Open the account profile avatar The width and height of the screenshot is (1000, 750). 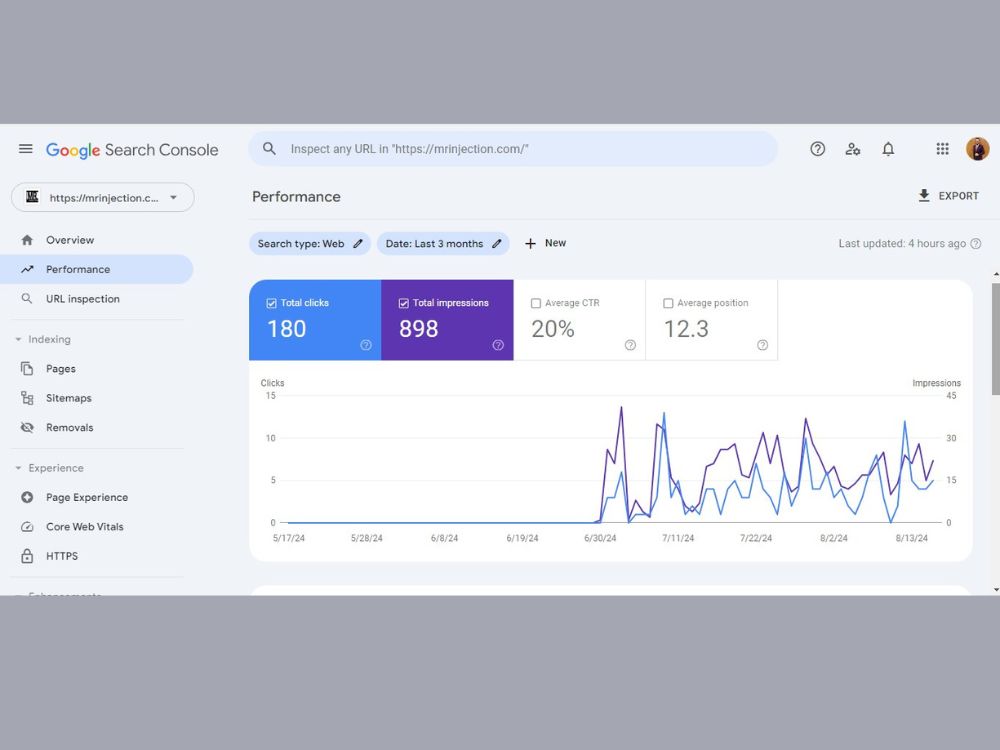click(977, 149)
